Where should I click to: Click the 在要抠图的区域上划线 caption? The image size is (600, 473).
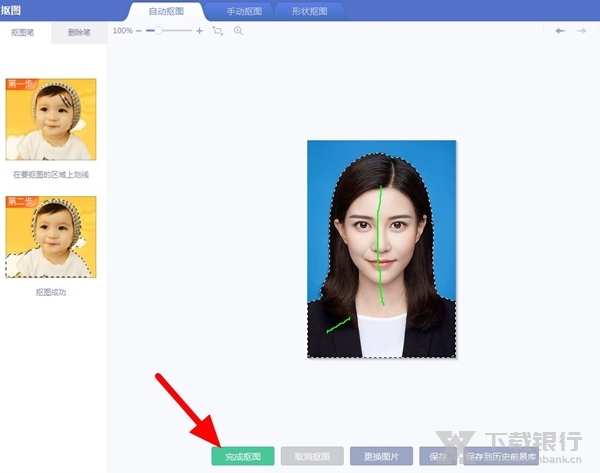click(x=51, y=175)
